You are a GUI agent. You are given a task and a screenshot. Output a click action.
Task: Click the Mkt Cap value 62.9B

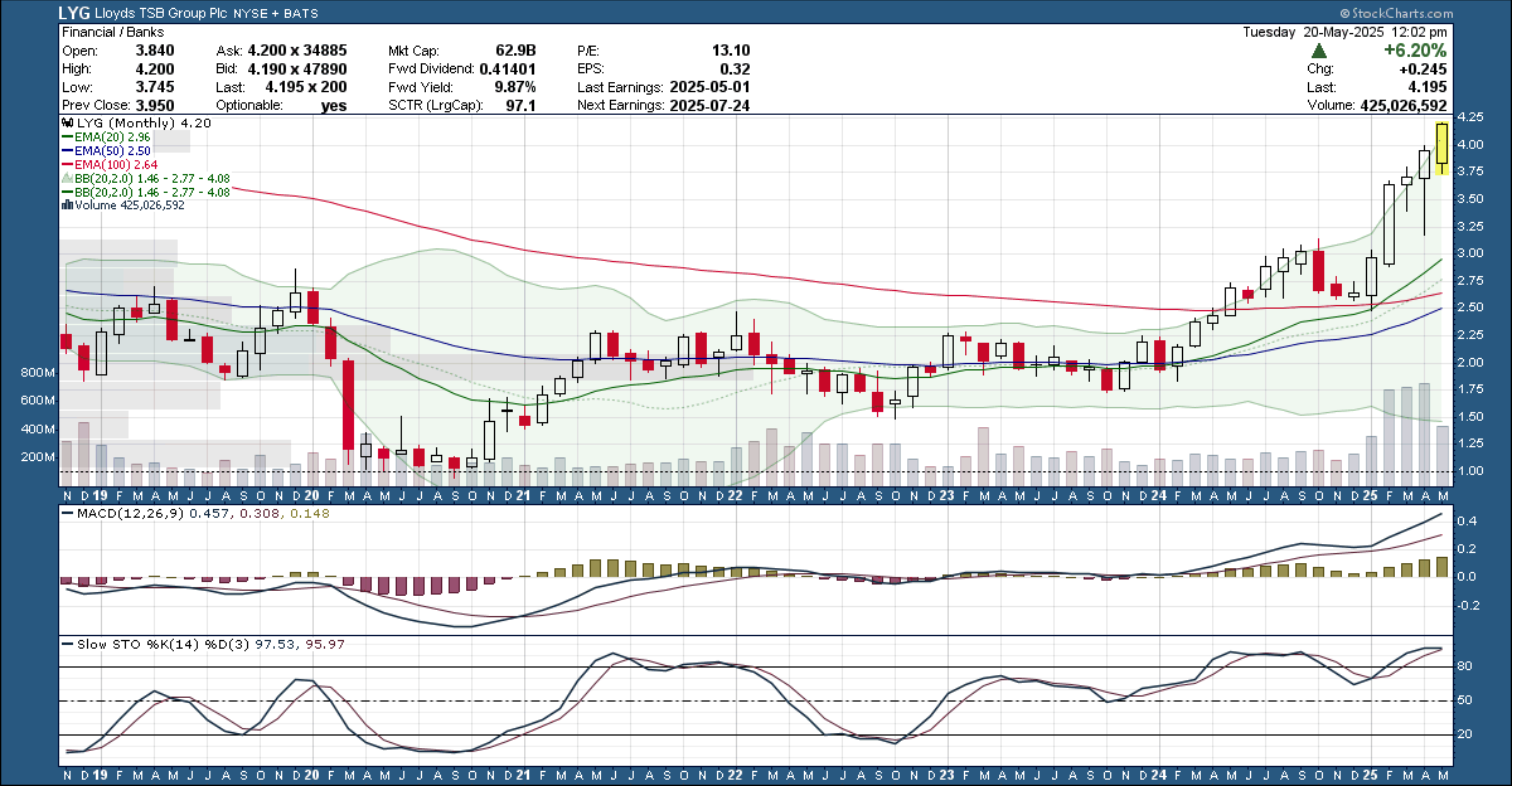point(515,51)
